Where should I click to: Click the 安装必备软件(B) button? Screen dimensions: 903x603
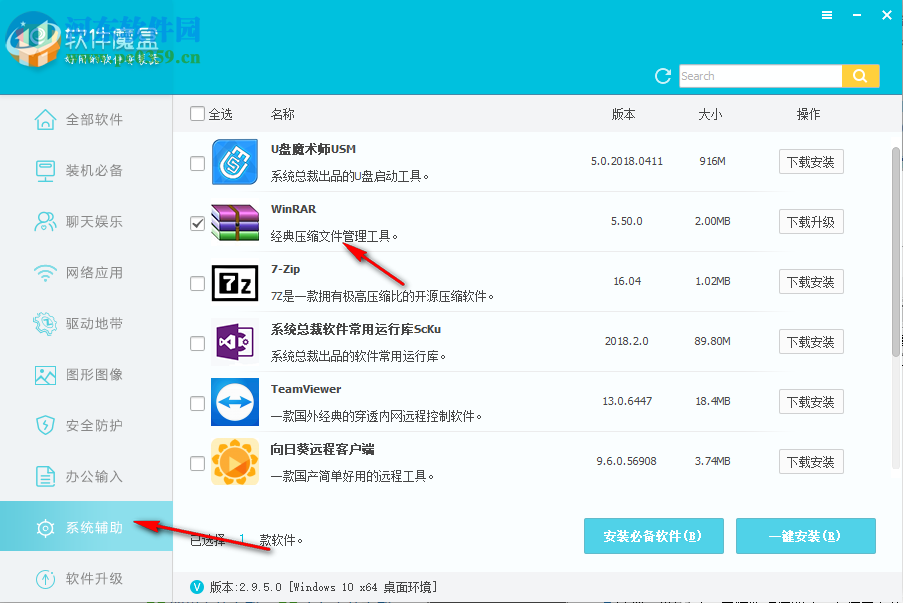[x=654, y=536]
